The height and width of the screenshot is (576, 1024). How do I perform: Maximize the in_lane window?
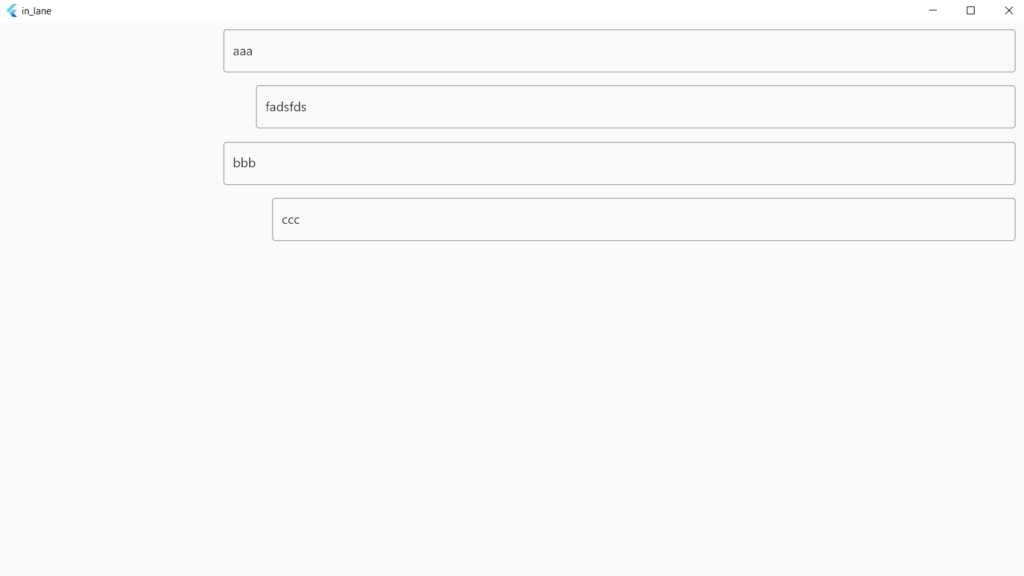(x=970, y=11)
